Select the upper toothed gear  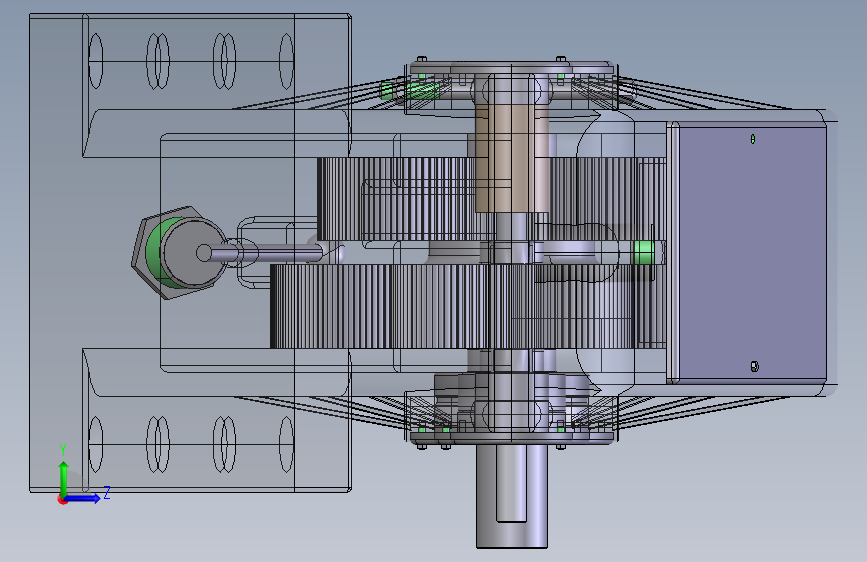point(398,199)
